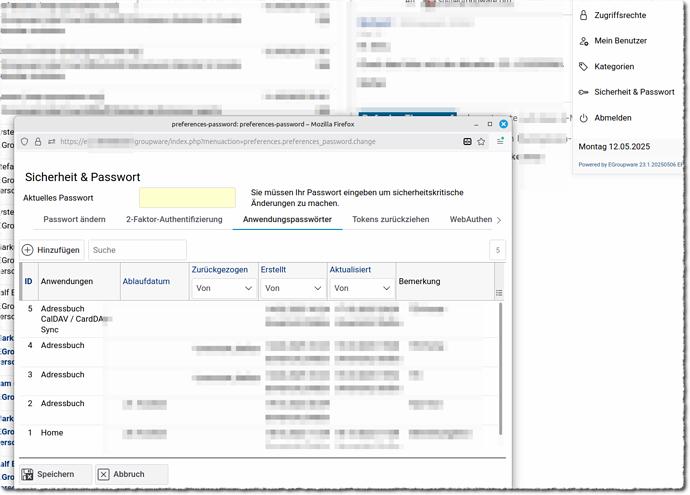The height and width of the screenshot is (495, 690).
Task: Expand the Erstellt 'Von' date dropdown
Action: [292, 288]
